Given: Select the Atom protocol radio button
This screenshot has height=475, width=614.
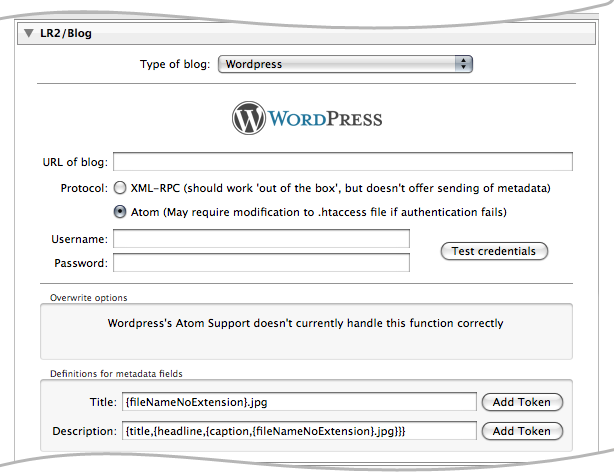Looking at the screenshot, I should click(120, 212).
